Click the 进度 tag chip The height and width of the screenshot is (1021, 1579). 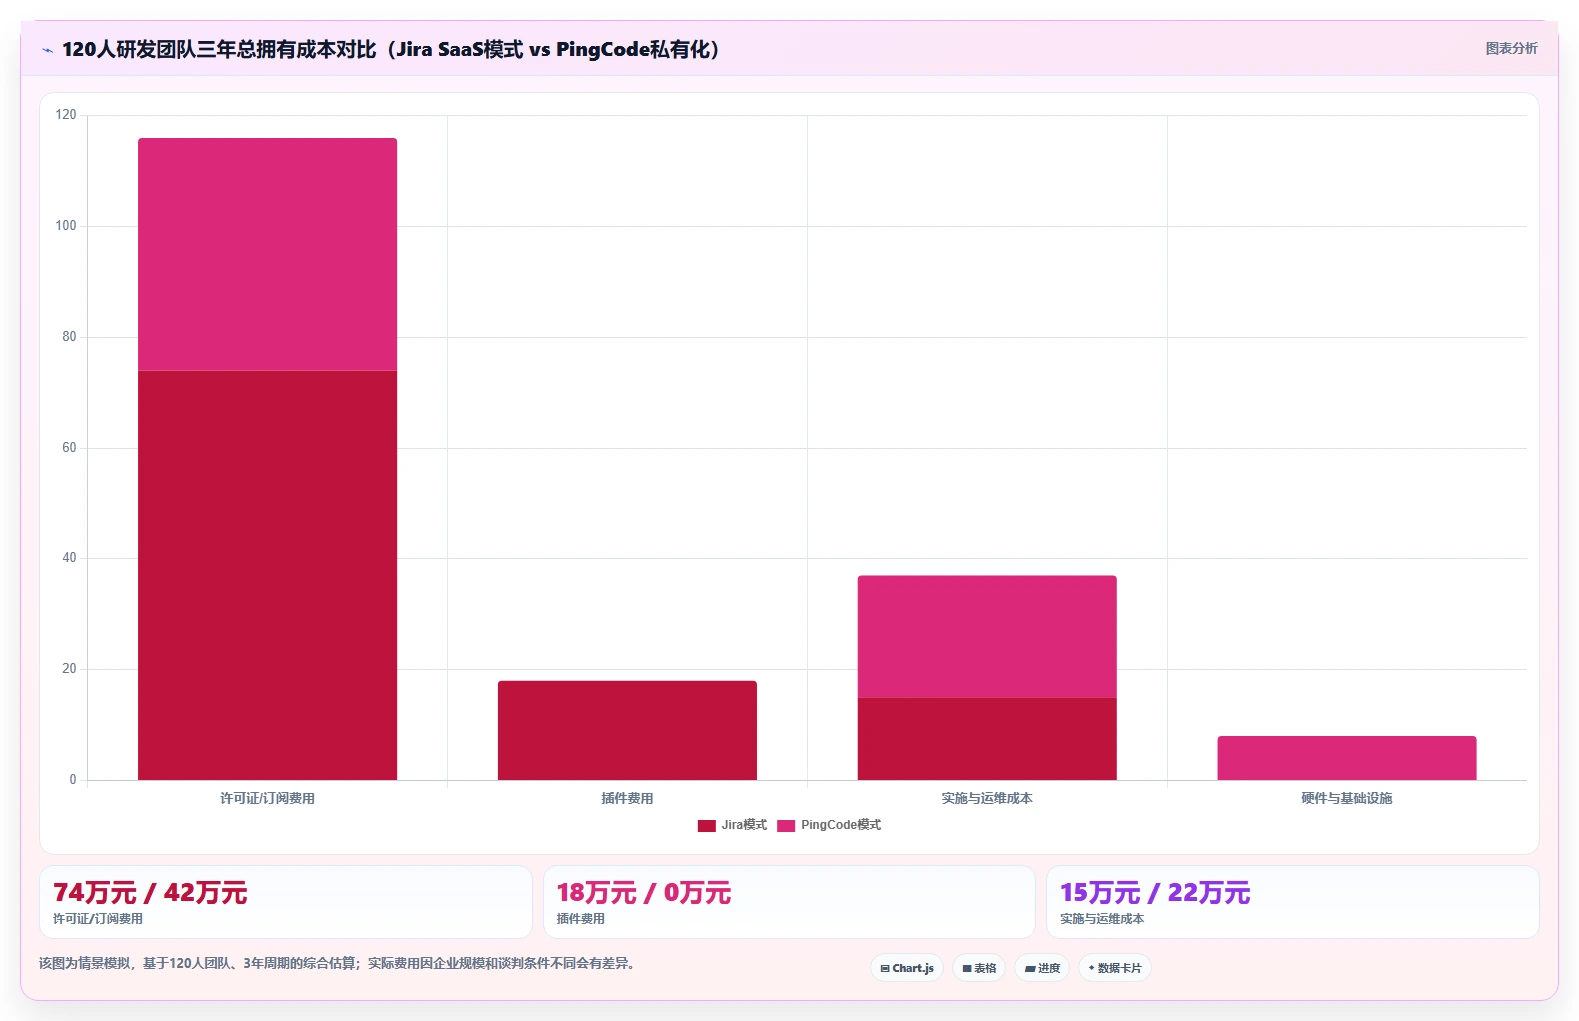click(x=1042, y=968)
